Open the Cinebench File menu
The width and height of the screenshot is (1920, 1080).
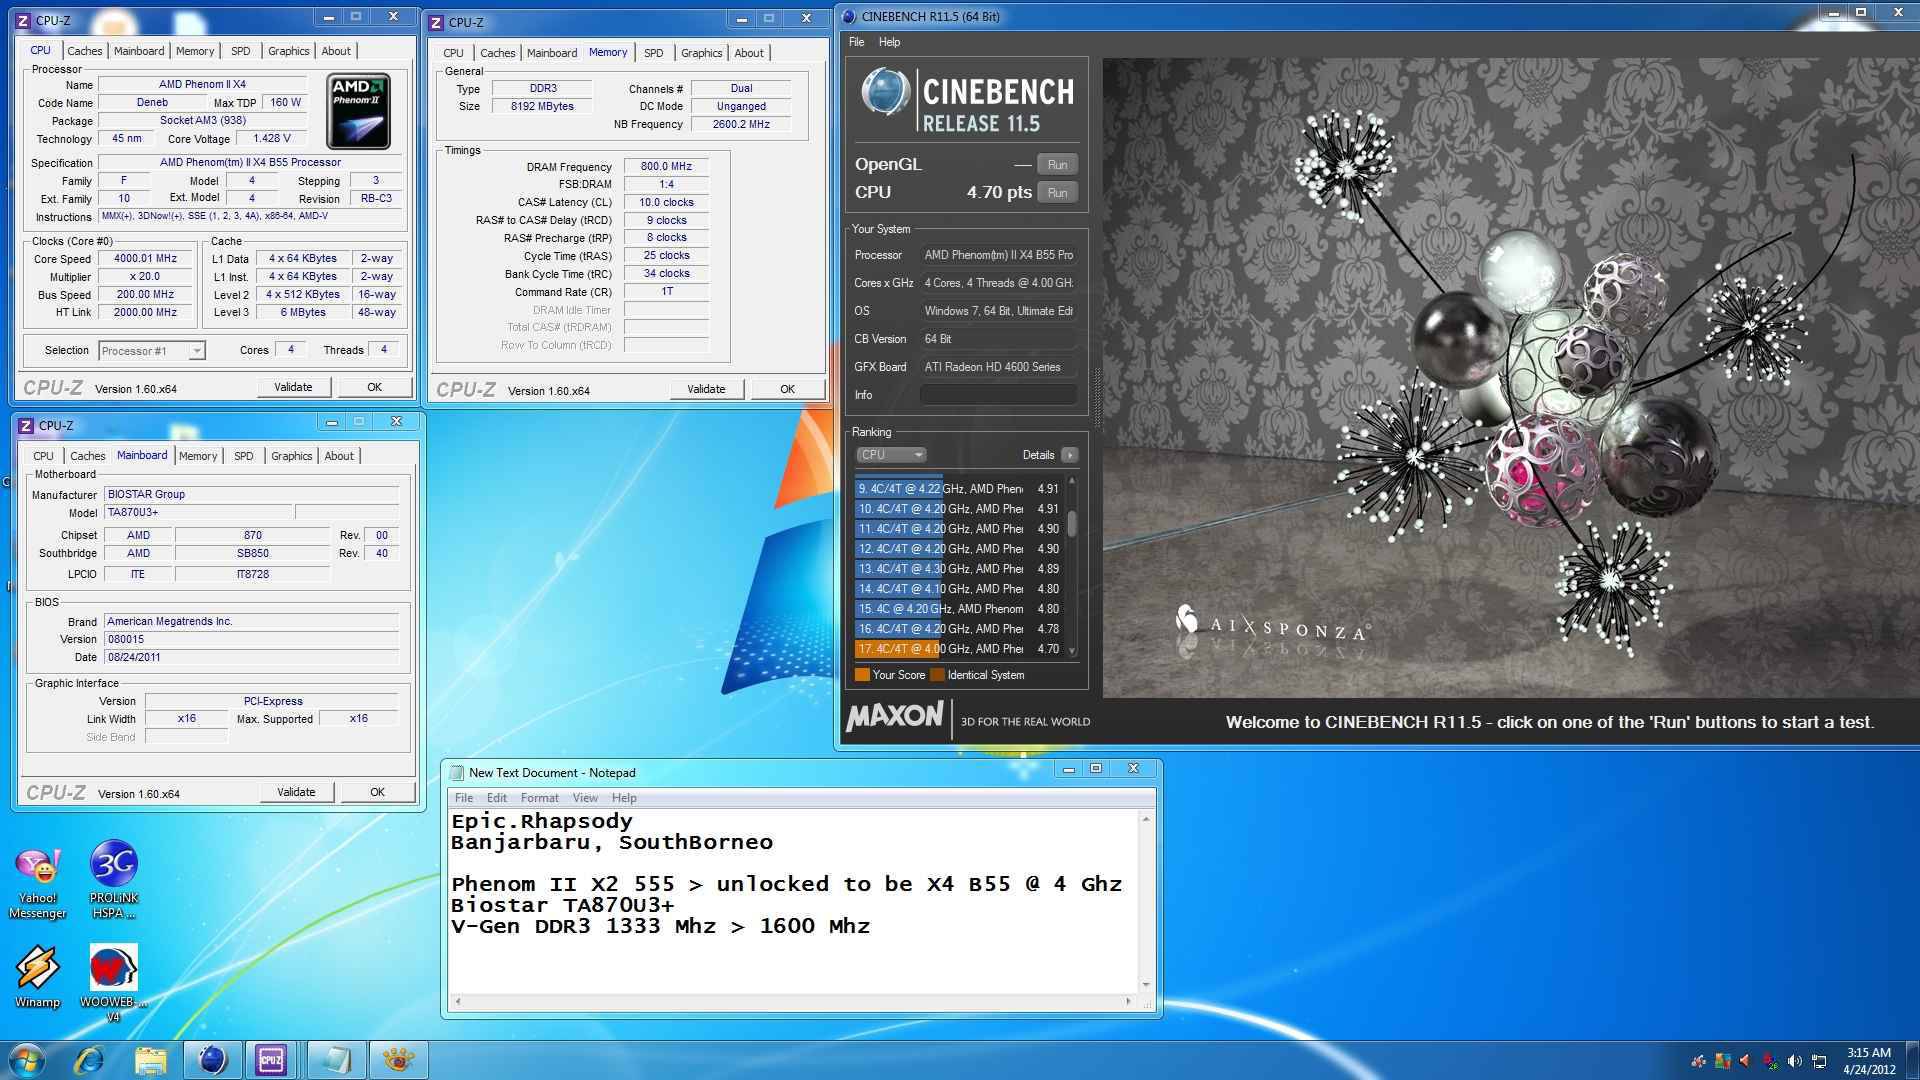coord(857,42)
